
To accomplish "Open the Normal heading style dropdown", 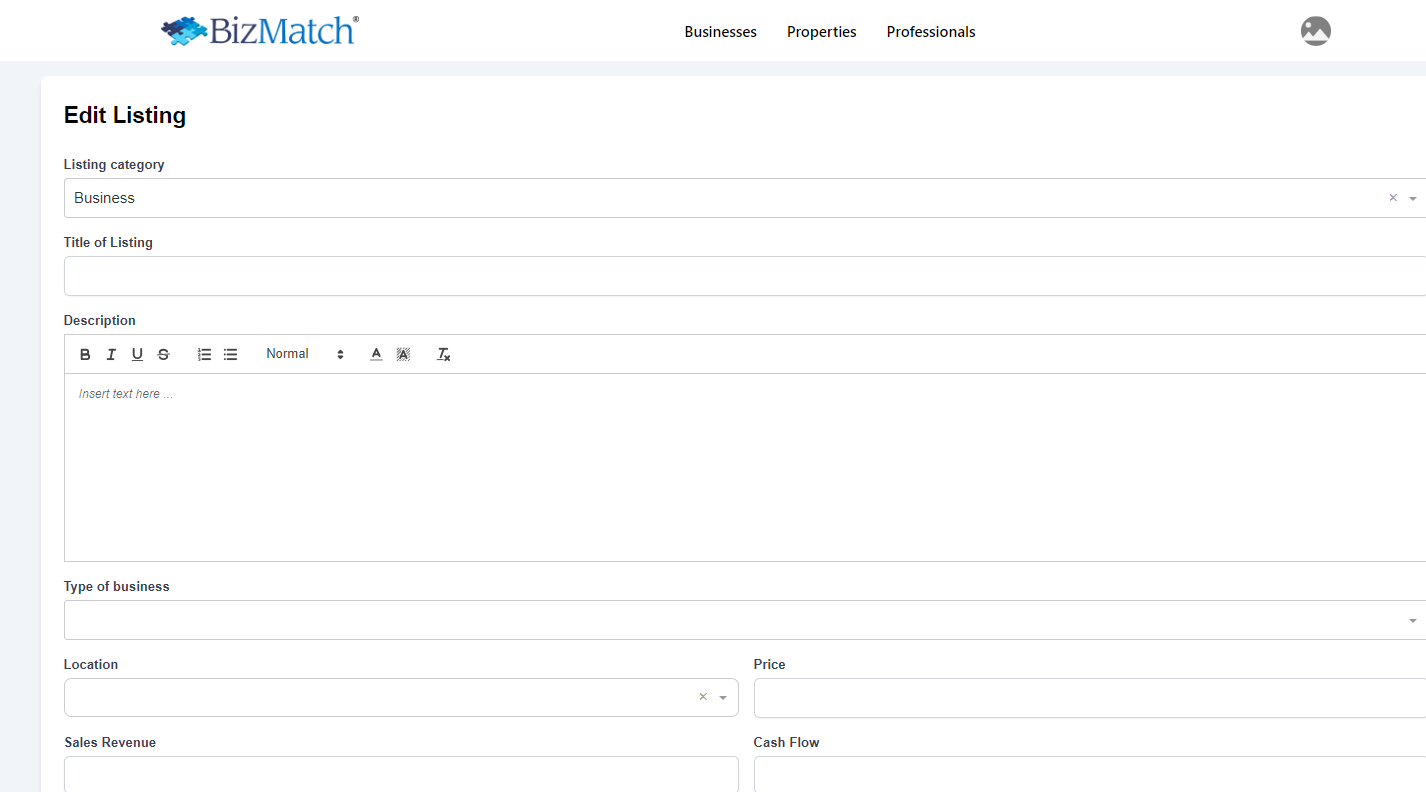I will tap(304, 354).
